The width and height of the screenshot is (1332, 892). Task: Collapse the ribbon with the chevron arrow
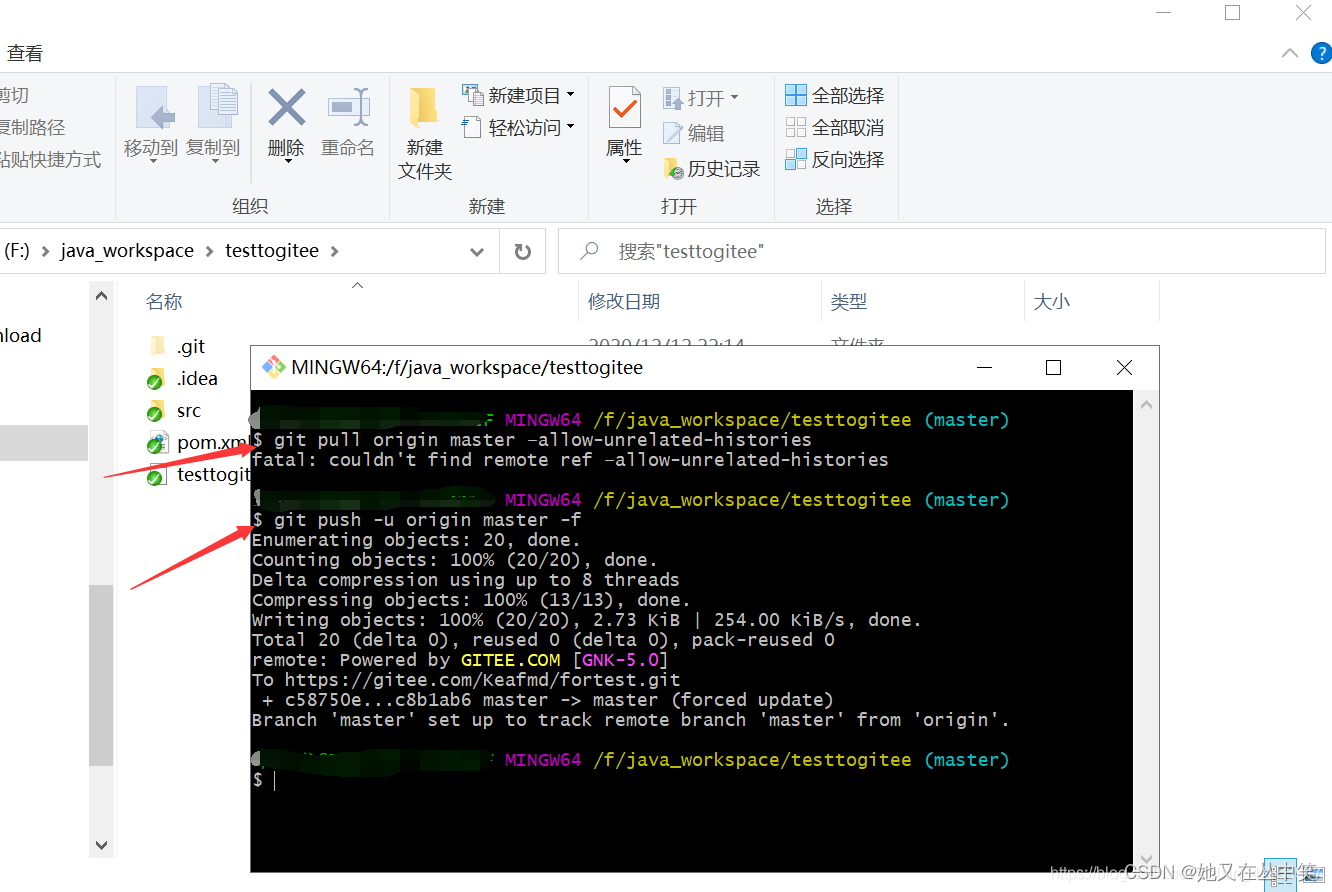[1290, 54]
